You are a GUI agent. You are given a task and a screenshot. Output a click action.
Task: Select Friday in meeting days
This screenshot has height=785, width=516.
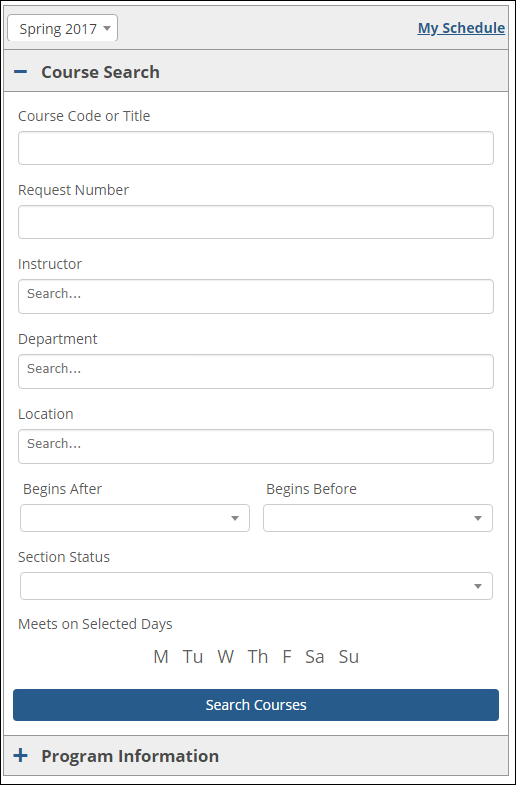287,656
